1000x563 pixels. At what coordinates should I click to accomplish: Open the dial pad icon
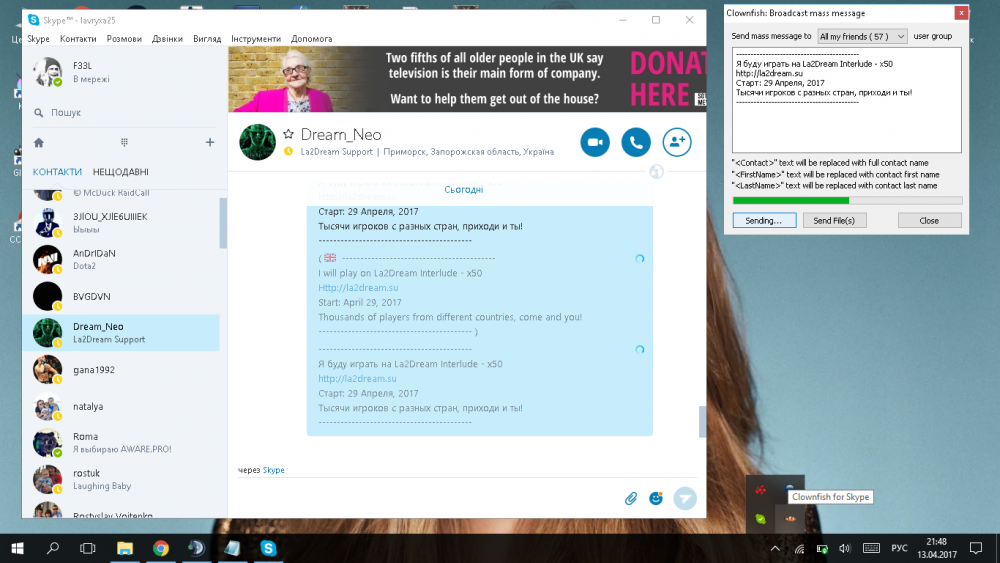(x=124, y=142)
